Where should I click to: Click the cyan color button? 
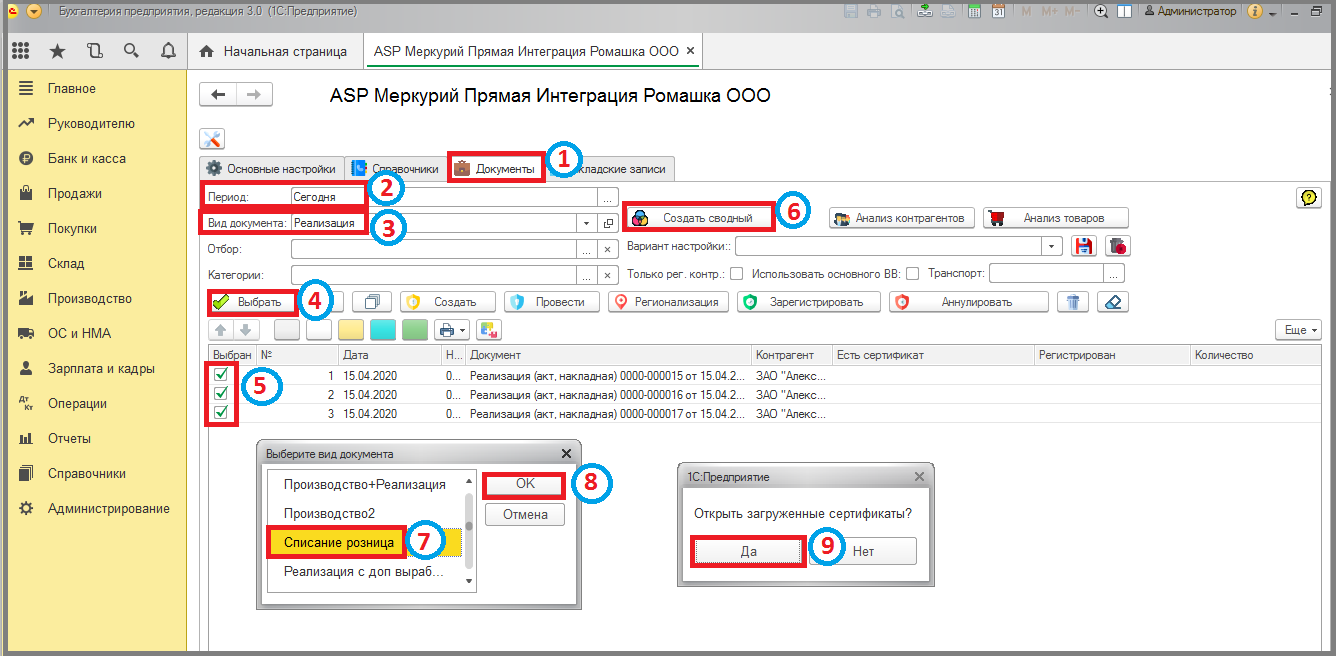(x=383, y=329)
